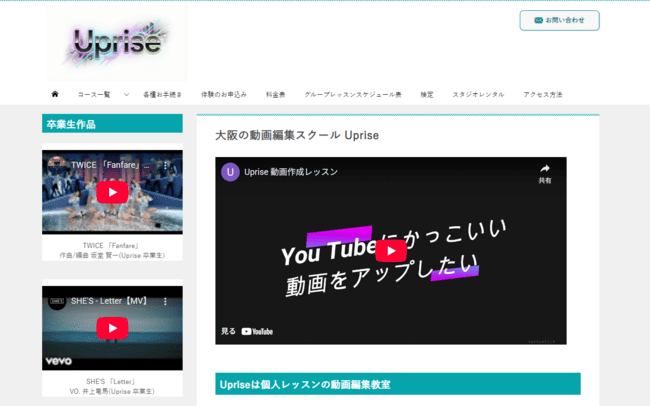Viewport: 650px width, 406px height.
Task: Click the share arrow icon on main video
Action: click(x=545, y=170)
